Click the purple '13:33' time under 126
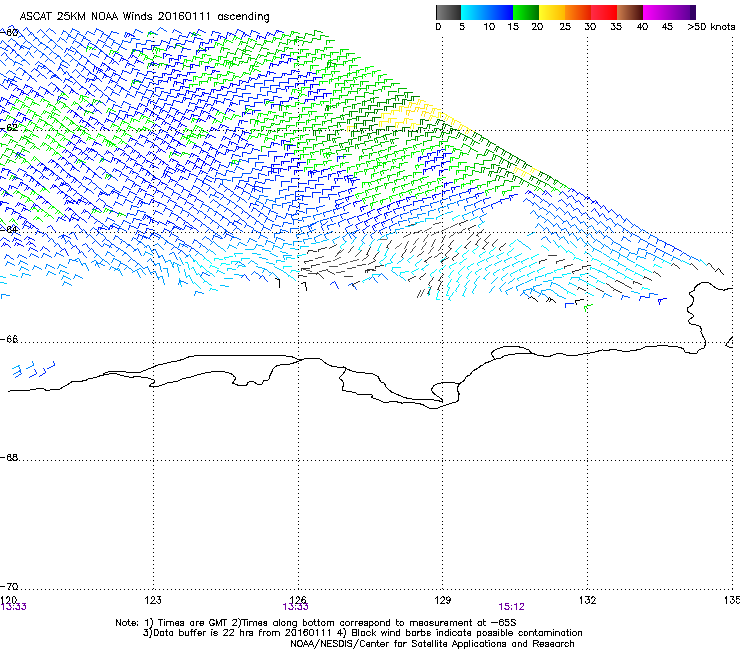The image size is (740, 650). coord(295,607)
